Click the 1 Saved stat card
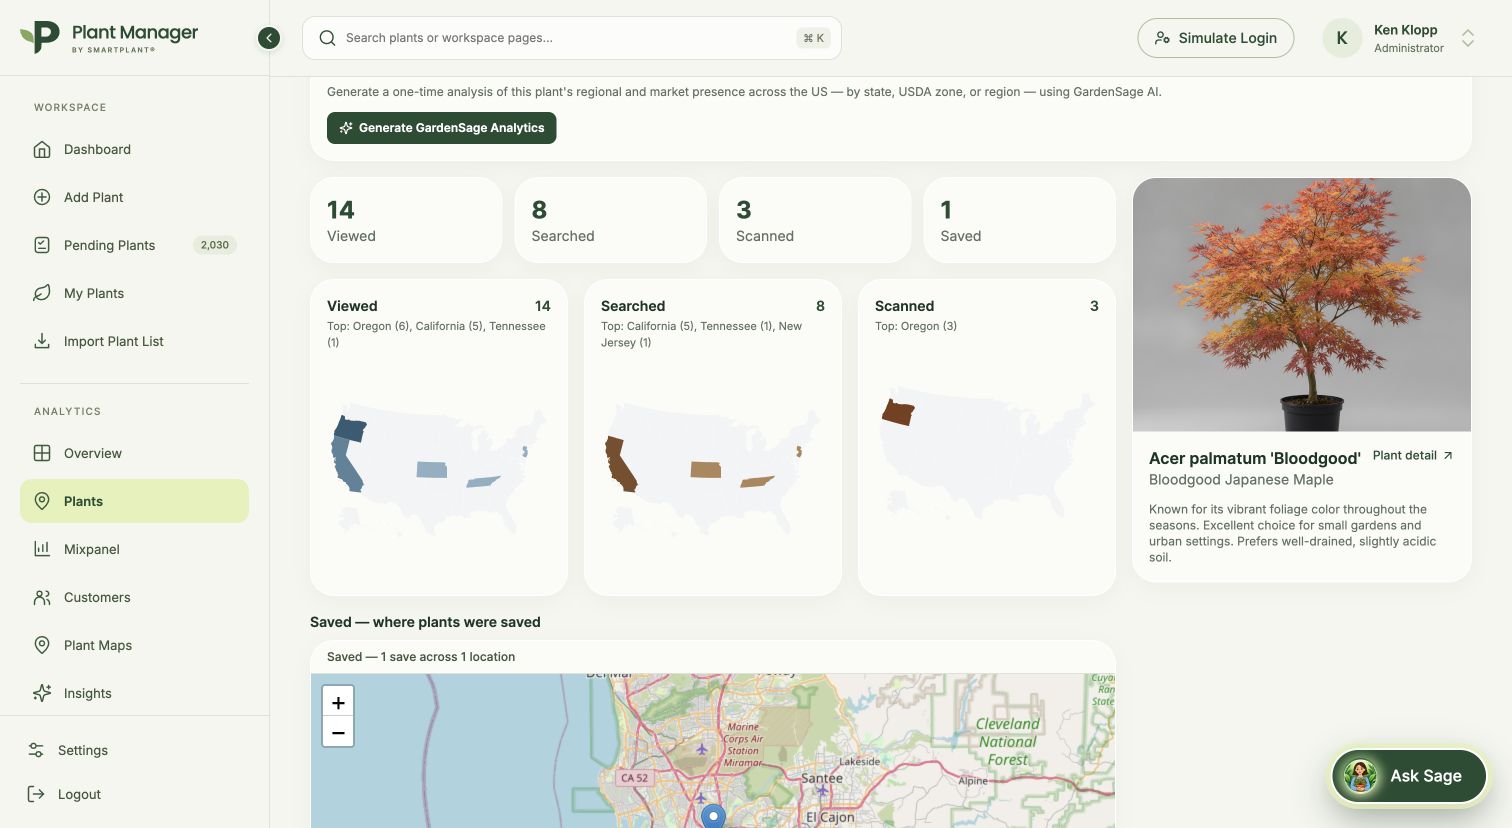Image resolution: width=1512 pixels, height=828 pixels. (1020, 220)
